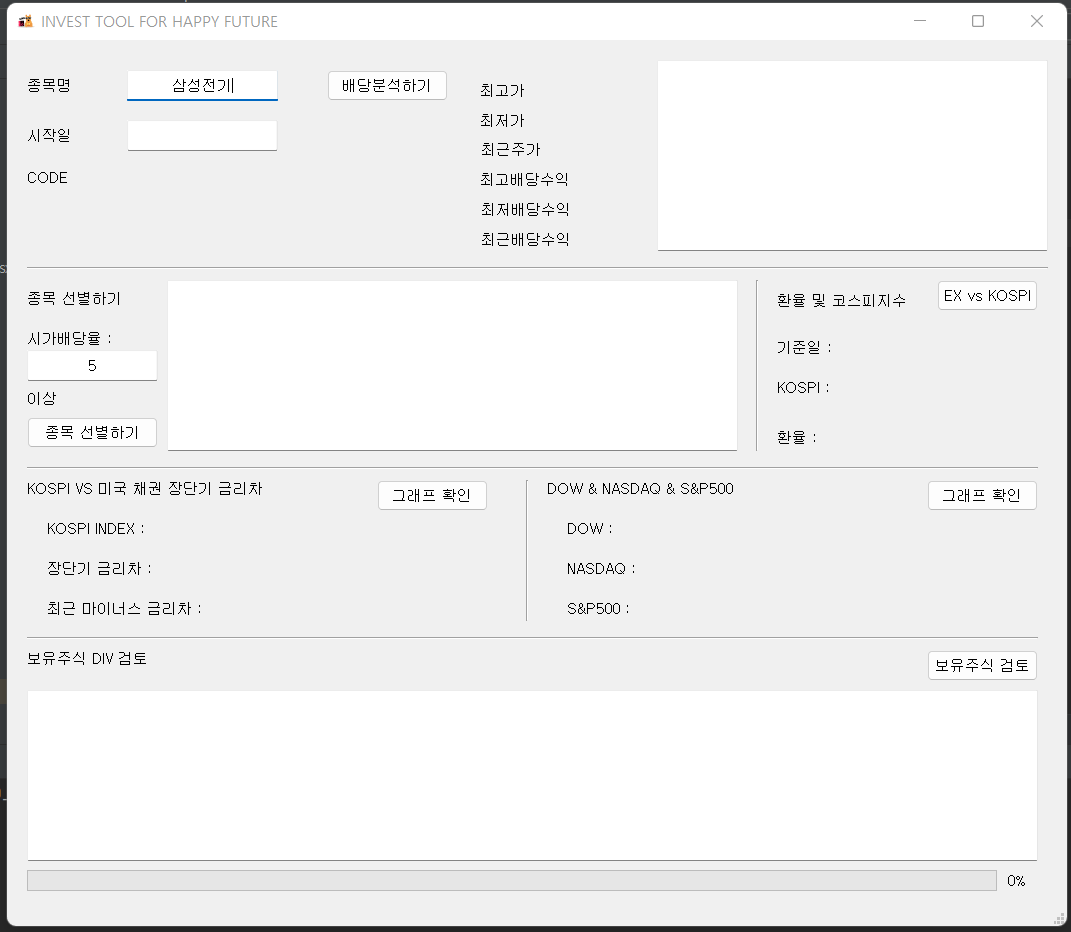Minimize the INVEST TOOL window
1071x932 pixels.
point(920,21)
